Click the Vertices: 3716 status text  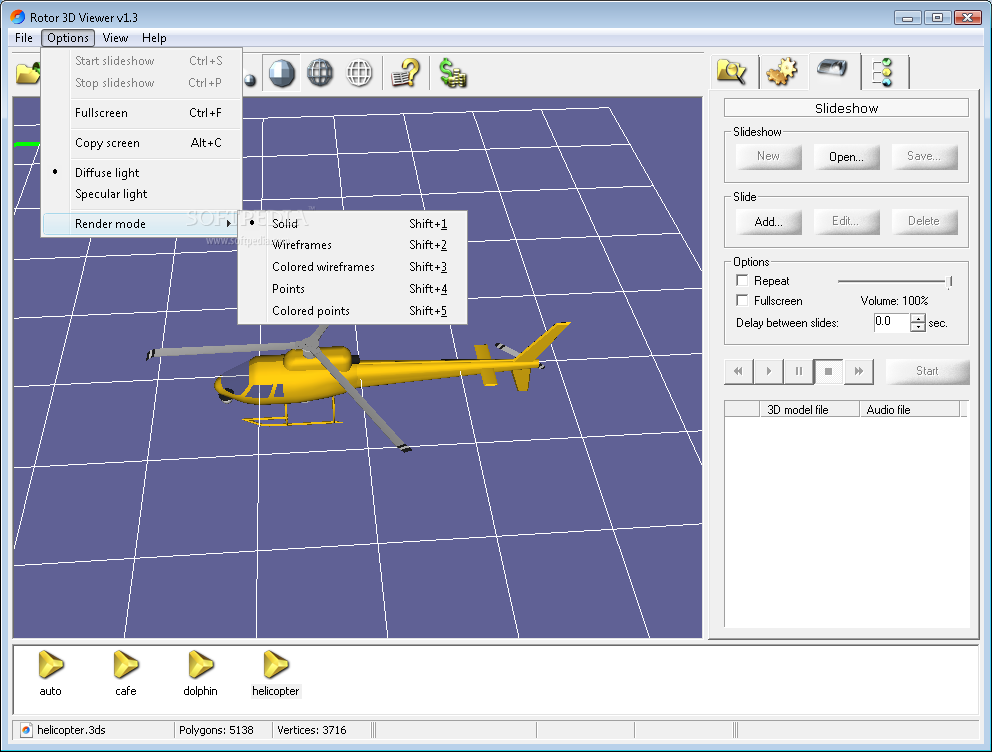pyautogui.click(x=312, y=730)
